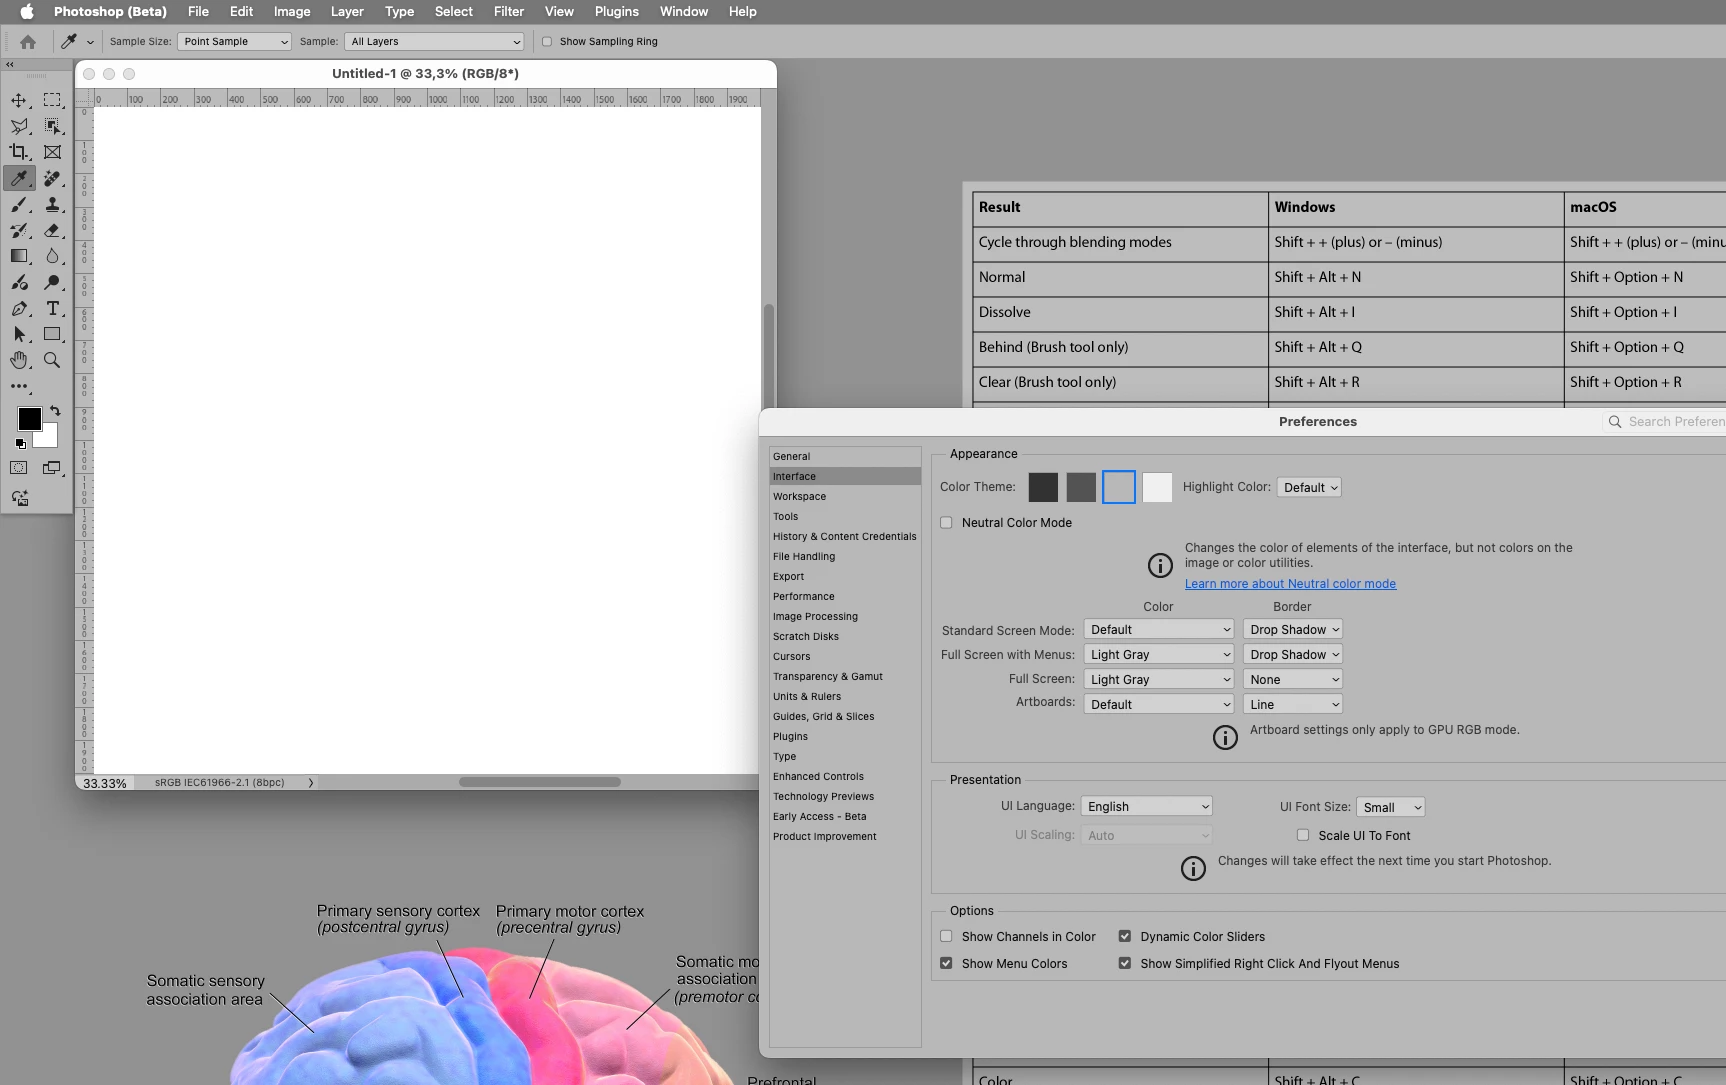
Task: Select the Clone Stamp tool
Action: tap(53, 204)
